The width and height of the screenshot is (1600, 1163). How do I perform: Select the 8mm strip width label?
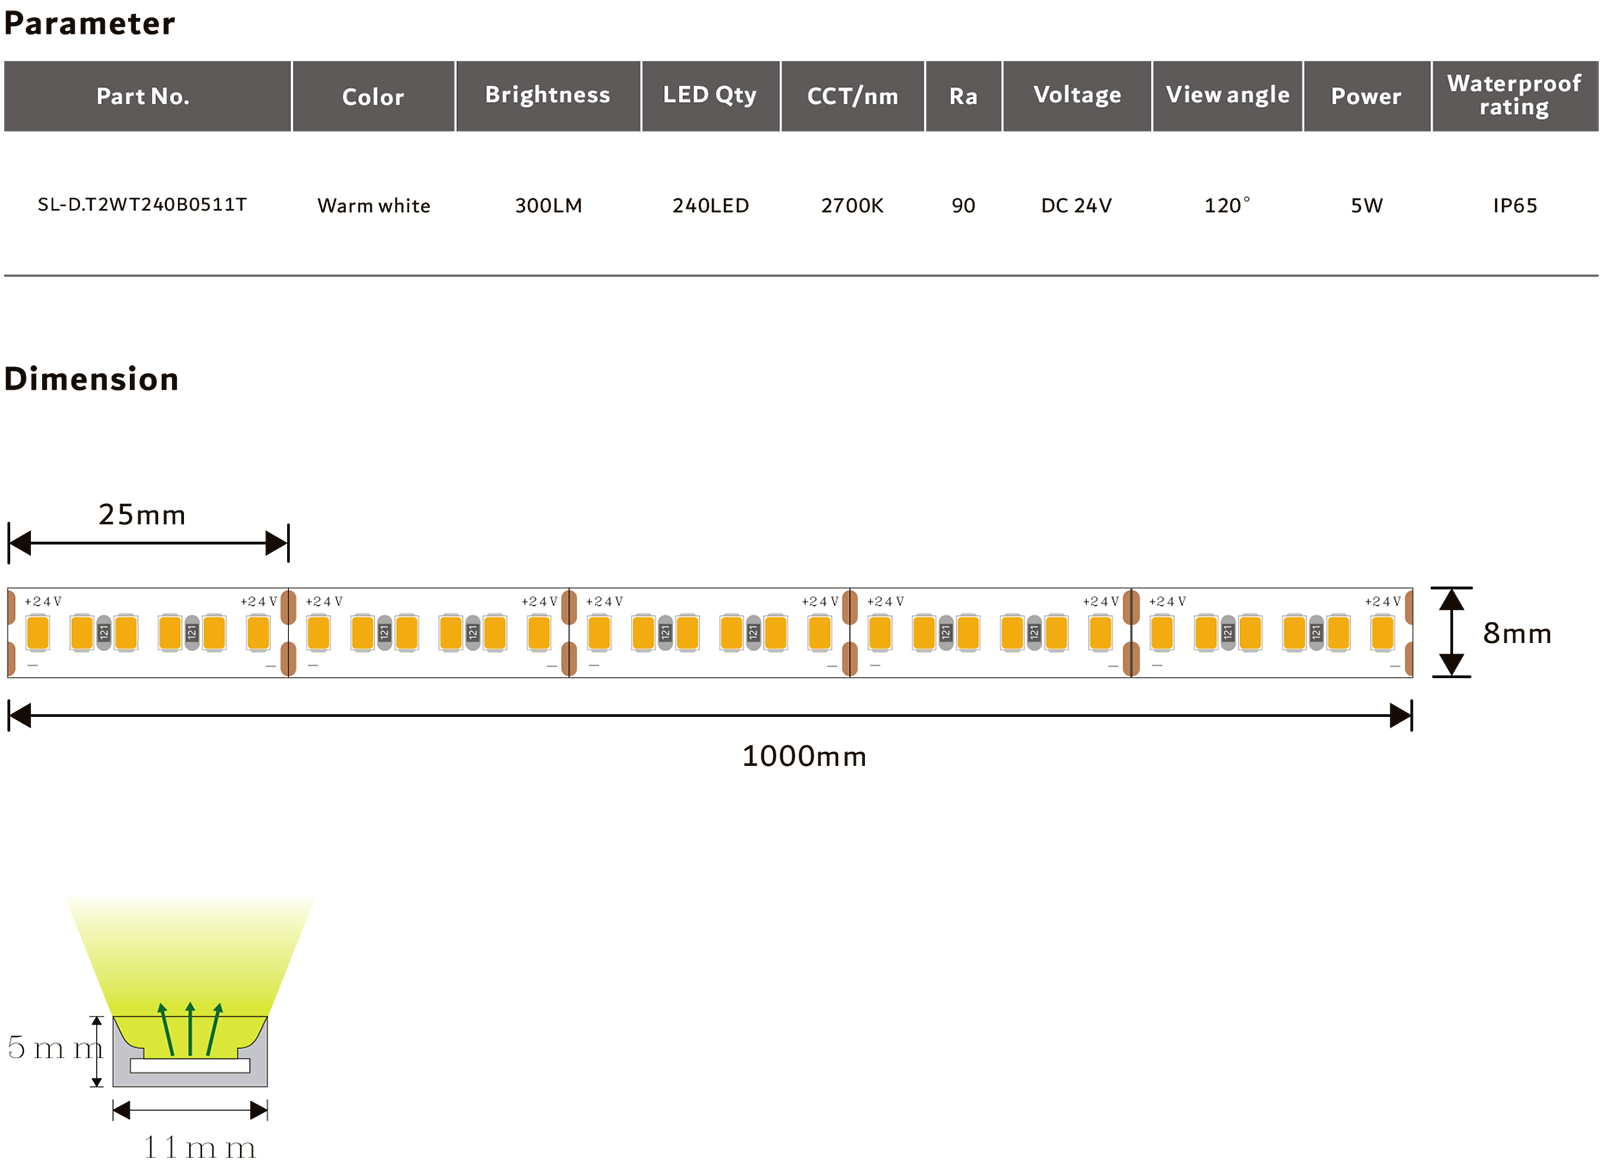coord(1516,634)
